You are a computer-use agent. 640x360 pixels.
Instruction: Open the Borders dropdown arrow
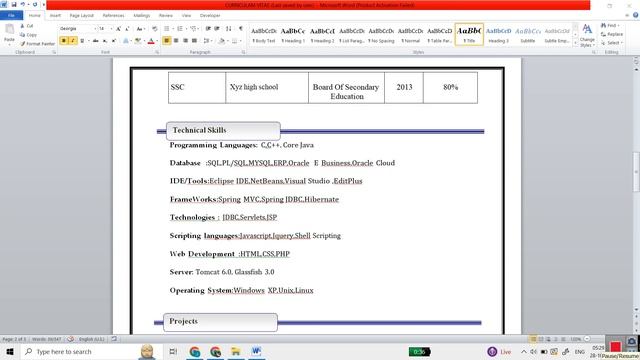click(x=240, y=41)
